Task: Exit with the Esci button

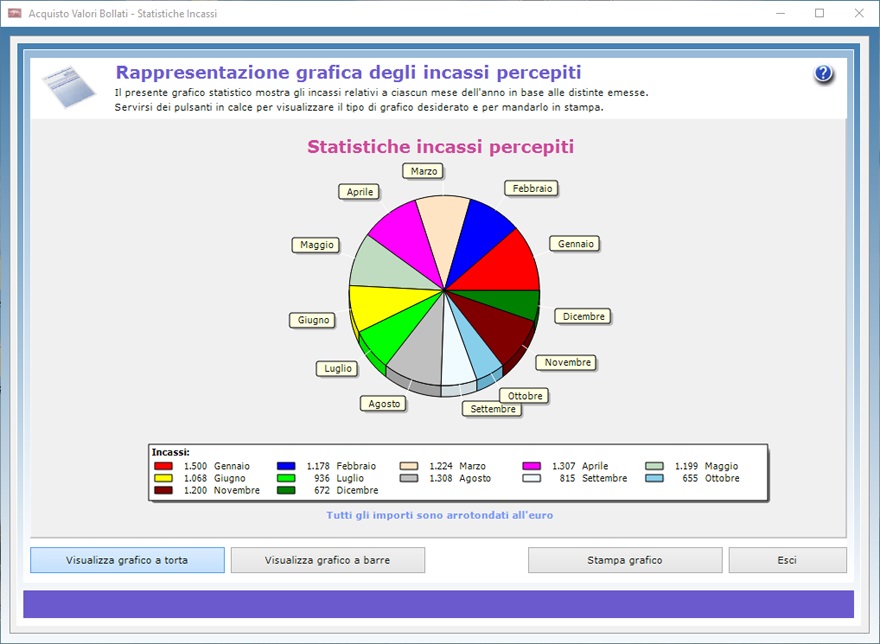Action: 787,560
